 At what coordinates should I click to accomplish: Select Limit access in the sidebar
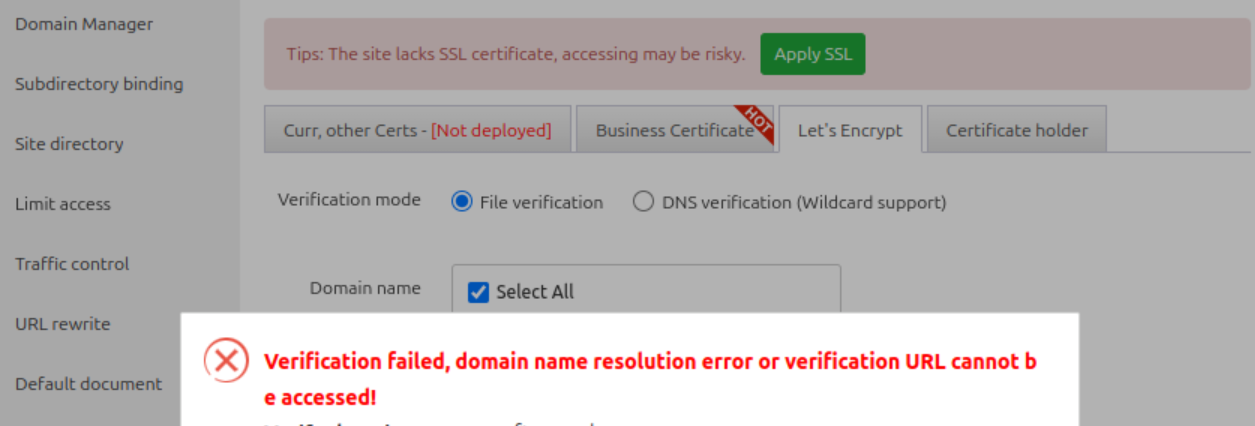63,204
